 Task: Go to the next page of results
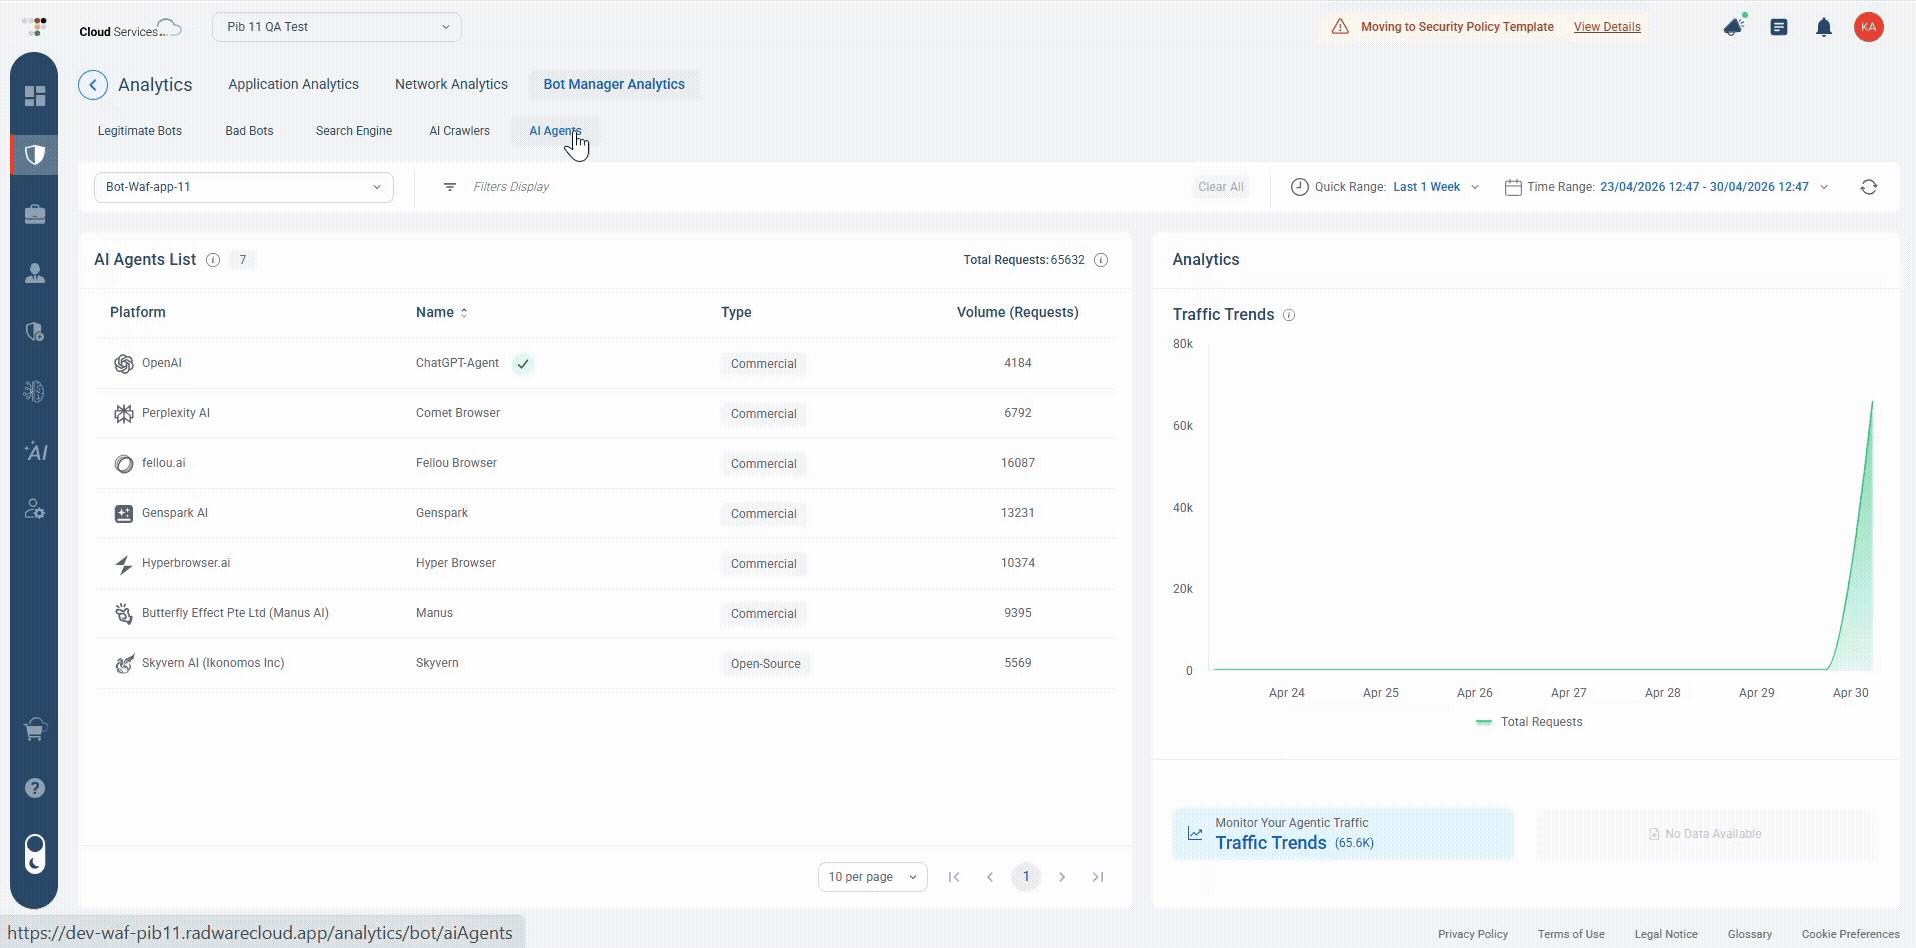1062,877
